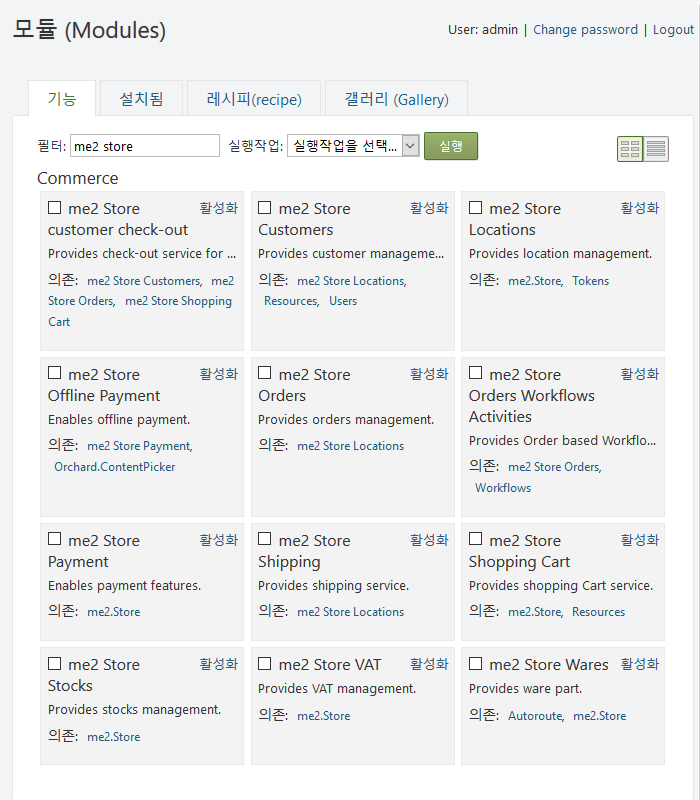The image size is (700, 800).
Task: Click me2.Store dependency in Stocks card
Action: click(x=113, y=737)
